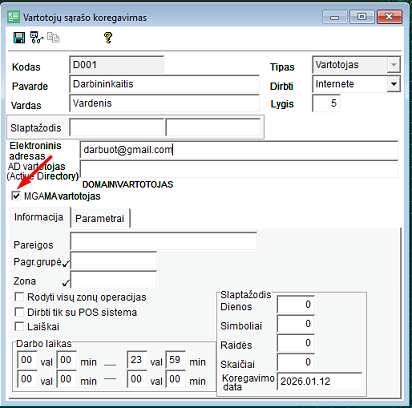Click the Koregavimo data date field
The image size is (412, 408).
pos(319,381)
